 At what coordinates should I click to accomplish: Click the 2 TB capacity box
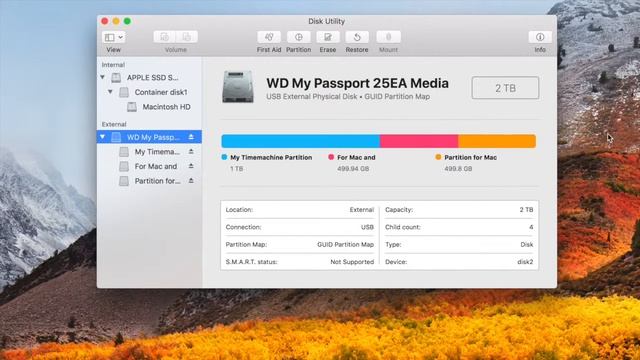[x=505, y=88]
